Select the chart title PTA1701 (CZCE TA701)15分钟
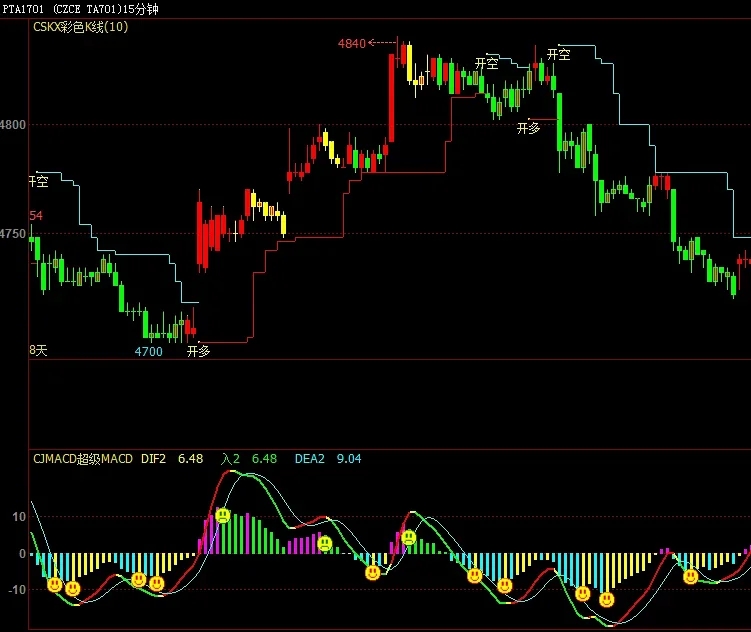751x632 pixels. 80,9
